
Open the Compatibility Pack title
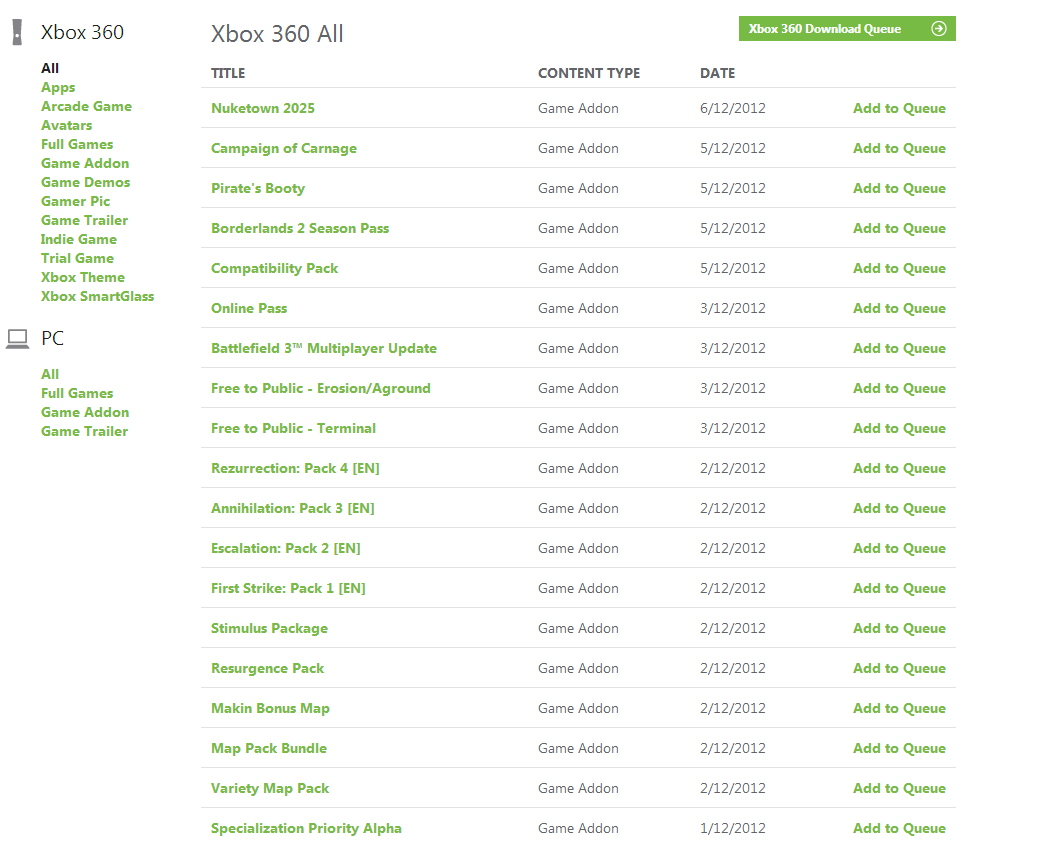274,268
